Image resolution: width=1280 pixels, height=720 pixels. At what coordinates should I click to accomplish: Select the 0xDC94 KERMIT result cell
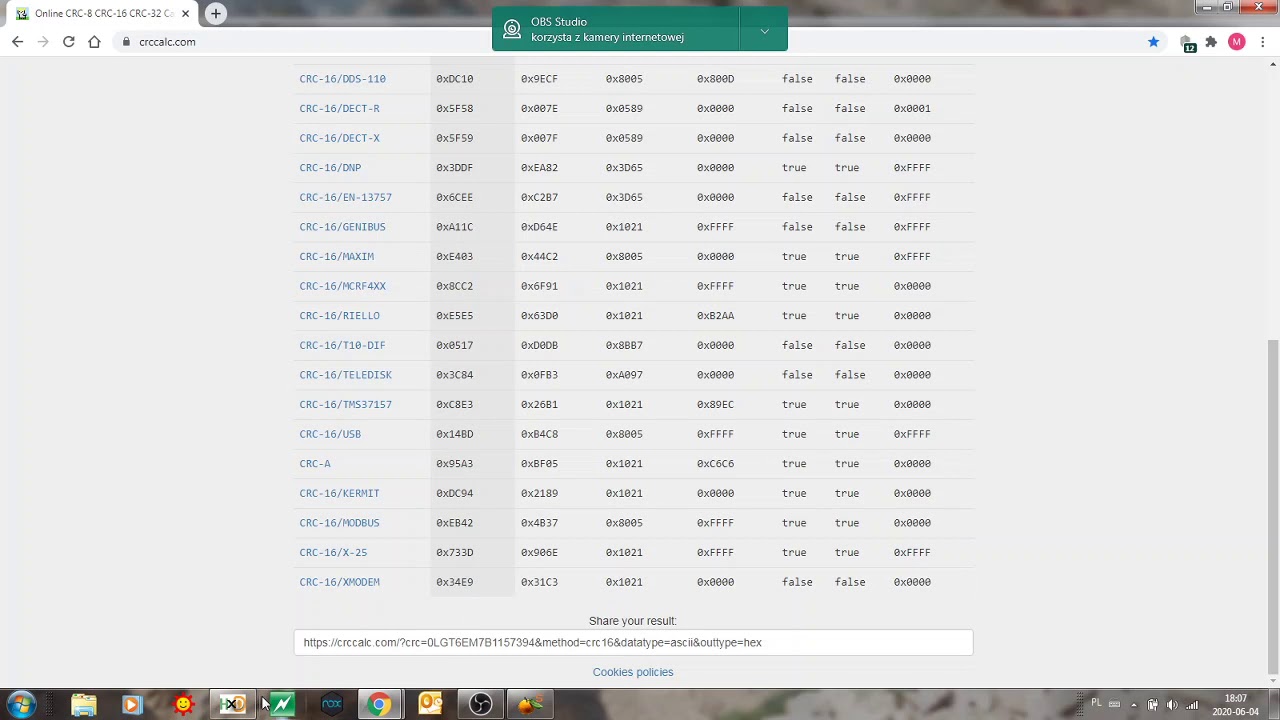[x=455, y=493]
